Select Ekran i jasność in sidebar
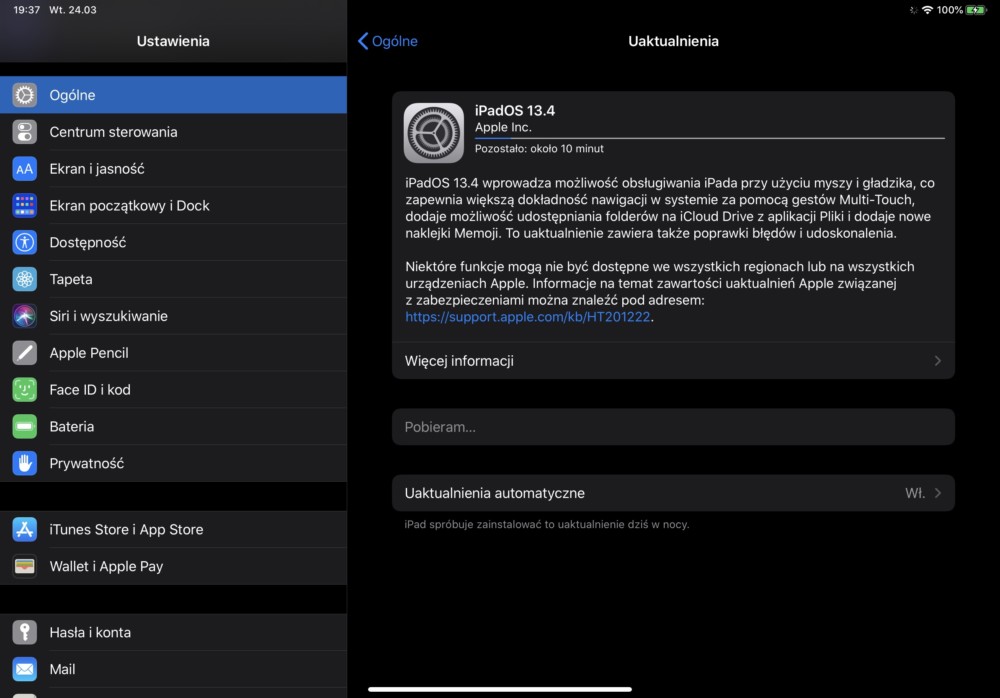 pyautogui.click(x=173, y=169)
